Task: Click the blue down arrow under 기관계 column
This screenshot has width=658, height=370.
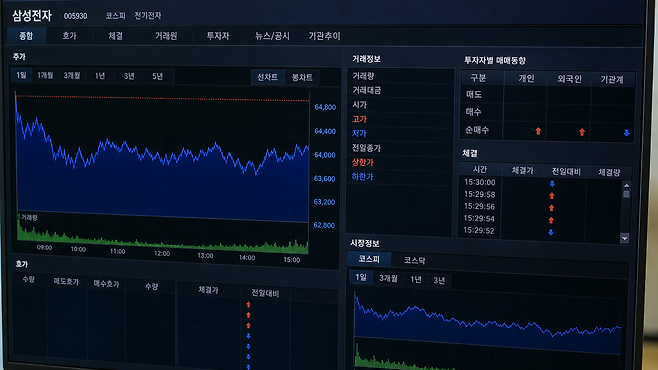Action: [626, 133]
